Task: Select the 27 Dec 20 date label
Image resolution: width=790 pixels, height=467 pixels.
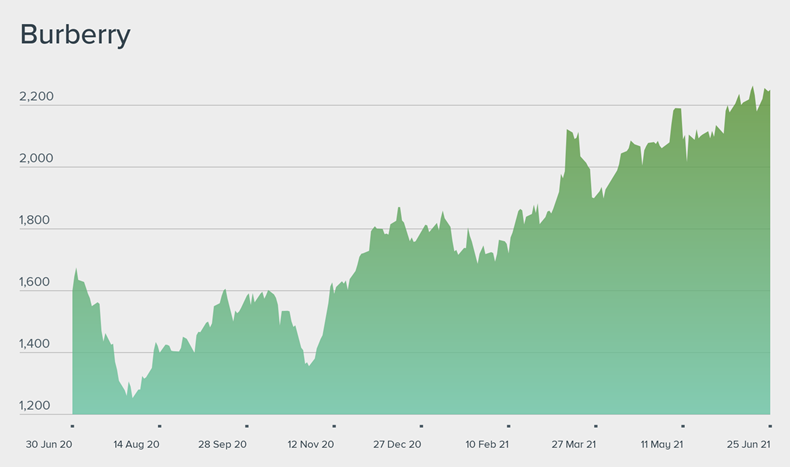Action: click(397, 443)
